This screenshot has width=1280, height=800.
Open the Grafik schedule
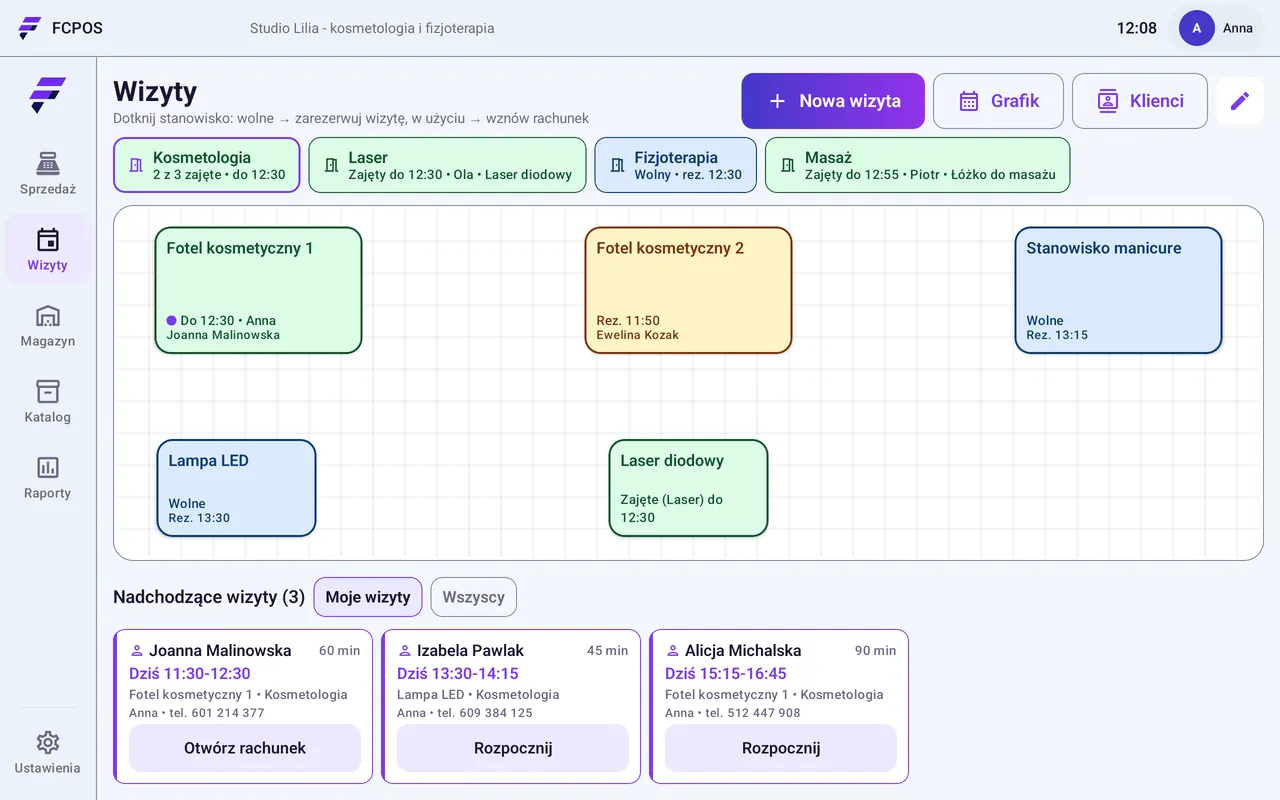click(998, 101)
